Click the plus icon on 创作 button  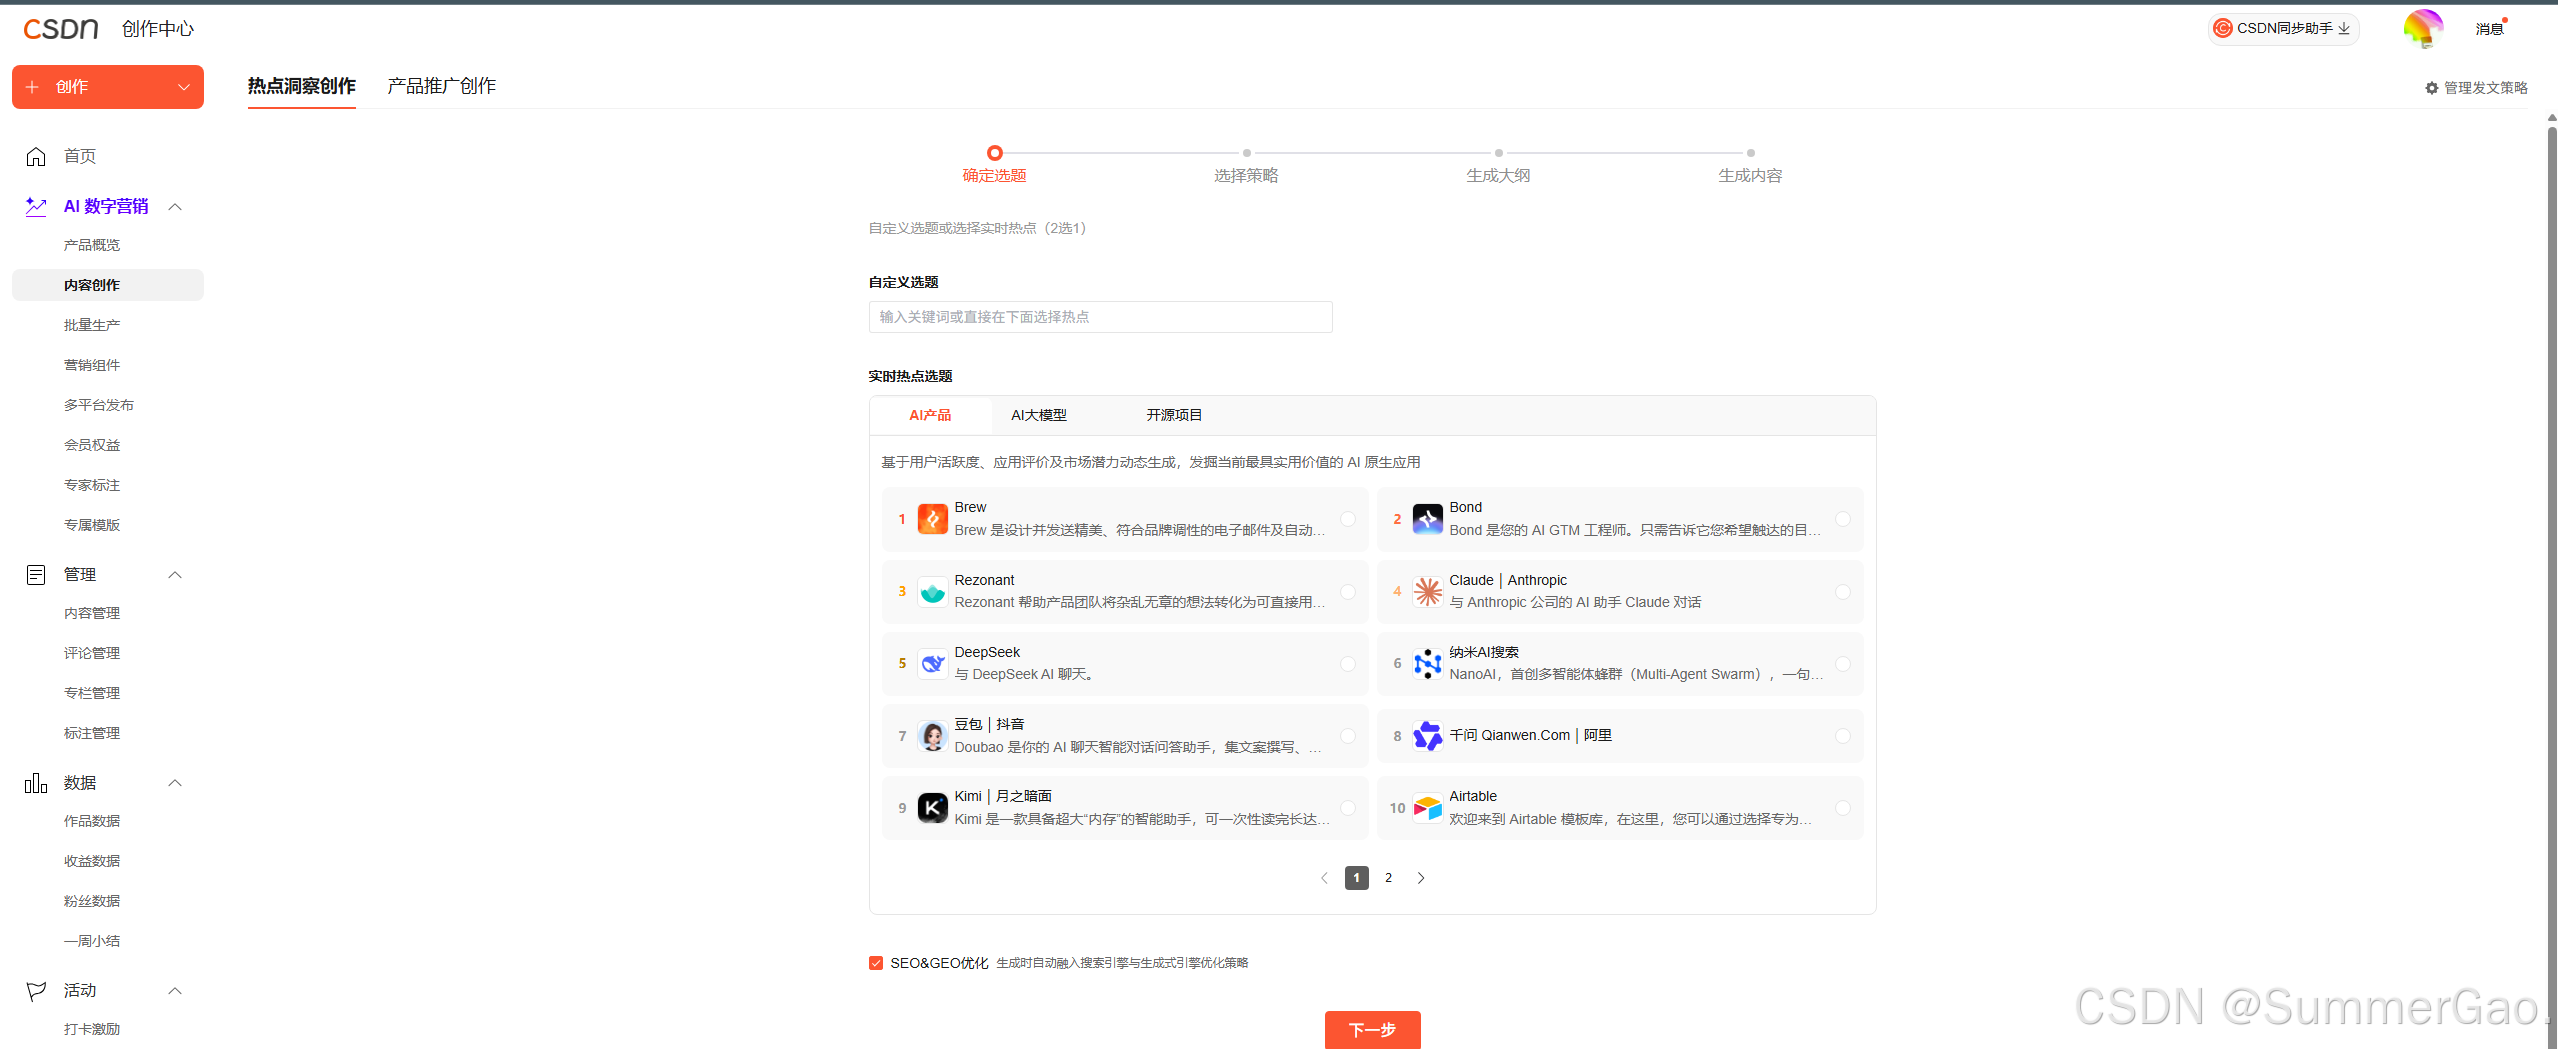(x=32, y=87)
